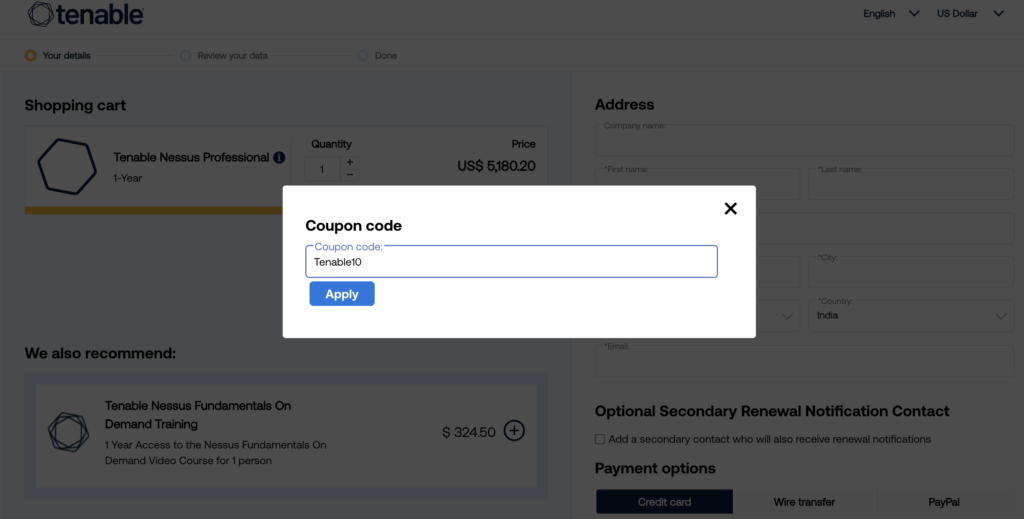Click info icon beside Tenable Nessus Professional
The width and height of the screenshot is (1024, 519).
279,158
